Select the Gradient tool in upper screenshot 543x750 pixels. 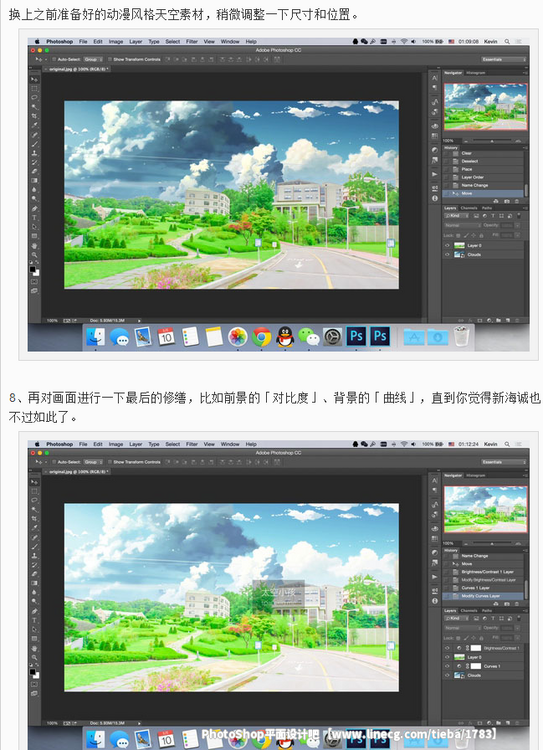[34, 180]
